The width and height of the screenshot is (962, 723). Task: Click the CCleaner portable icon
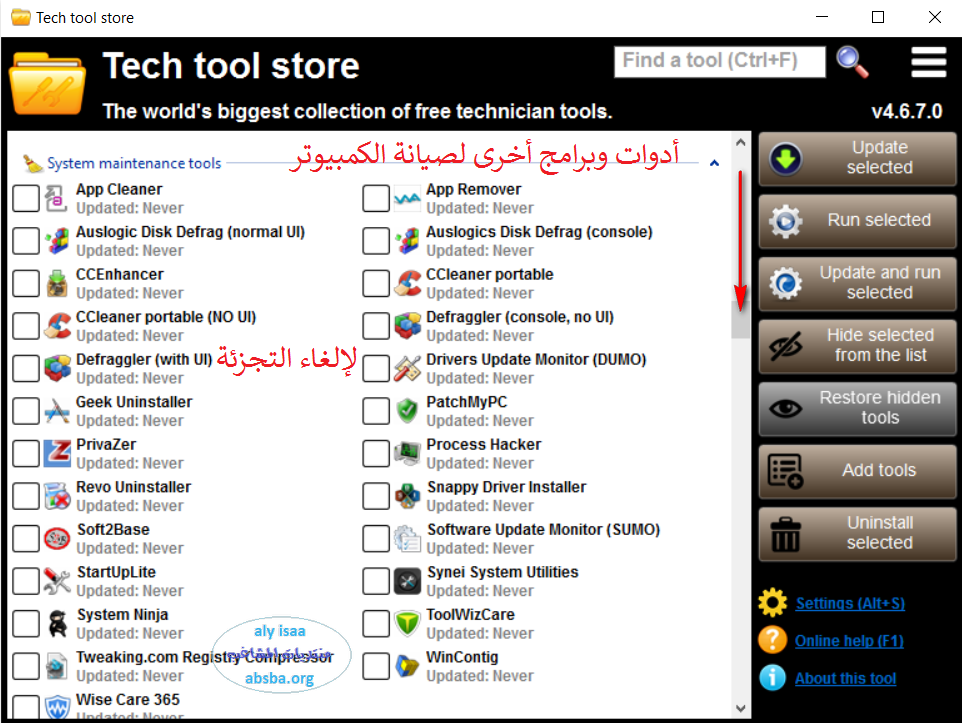click(x=407, y=284)
